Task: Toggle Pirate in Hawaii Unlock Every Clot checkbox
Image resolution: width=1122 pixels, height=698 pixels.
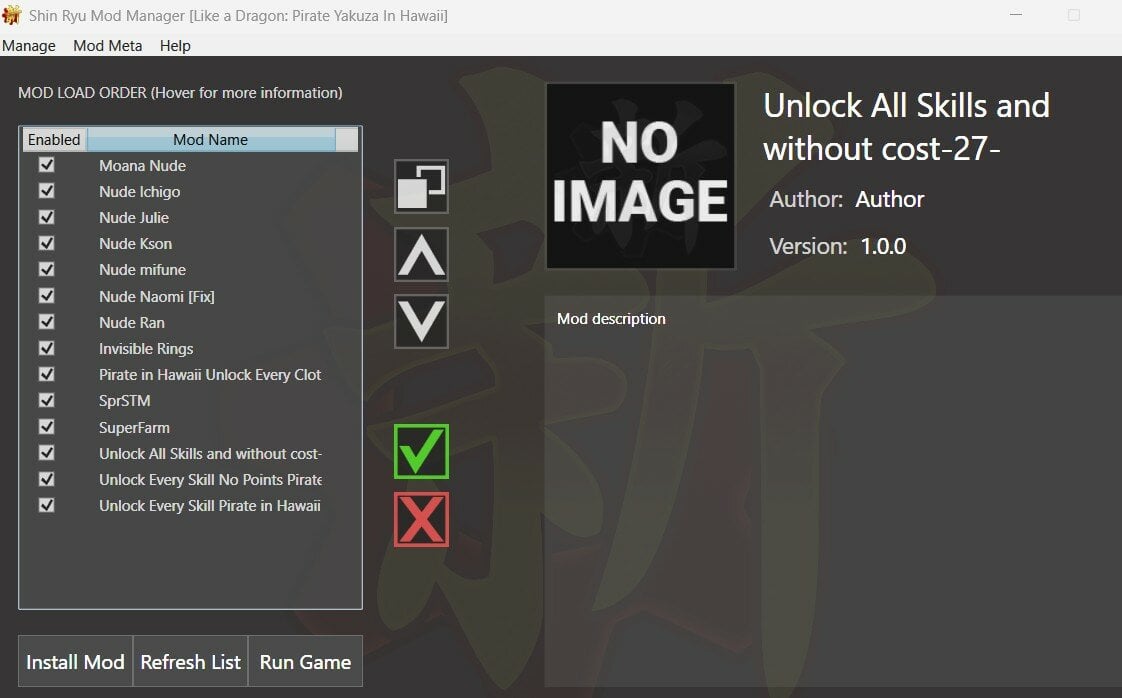Action: coord(47,374)
